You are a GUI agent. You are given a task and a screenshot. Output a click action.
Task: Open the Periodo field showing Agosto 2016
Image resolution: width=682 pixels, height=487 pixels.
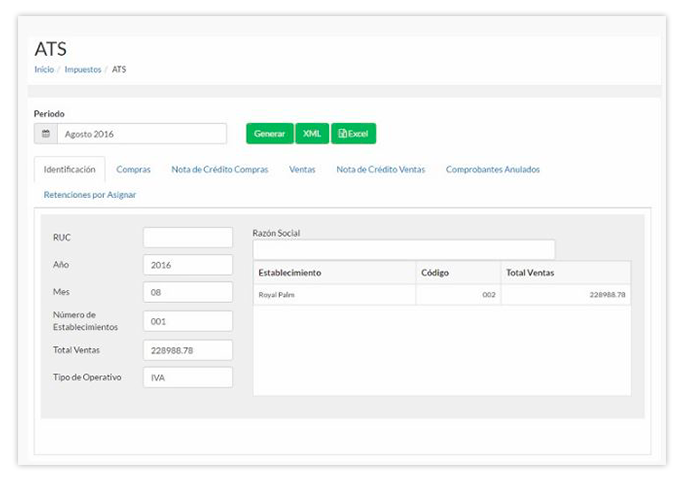[141, 134]
